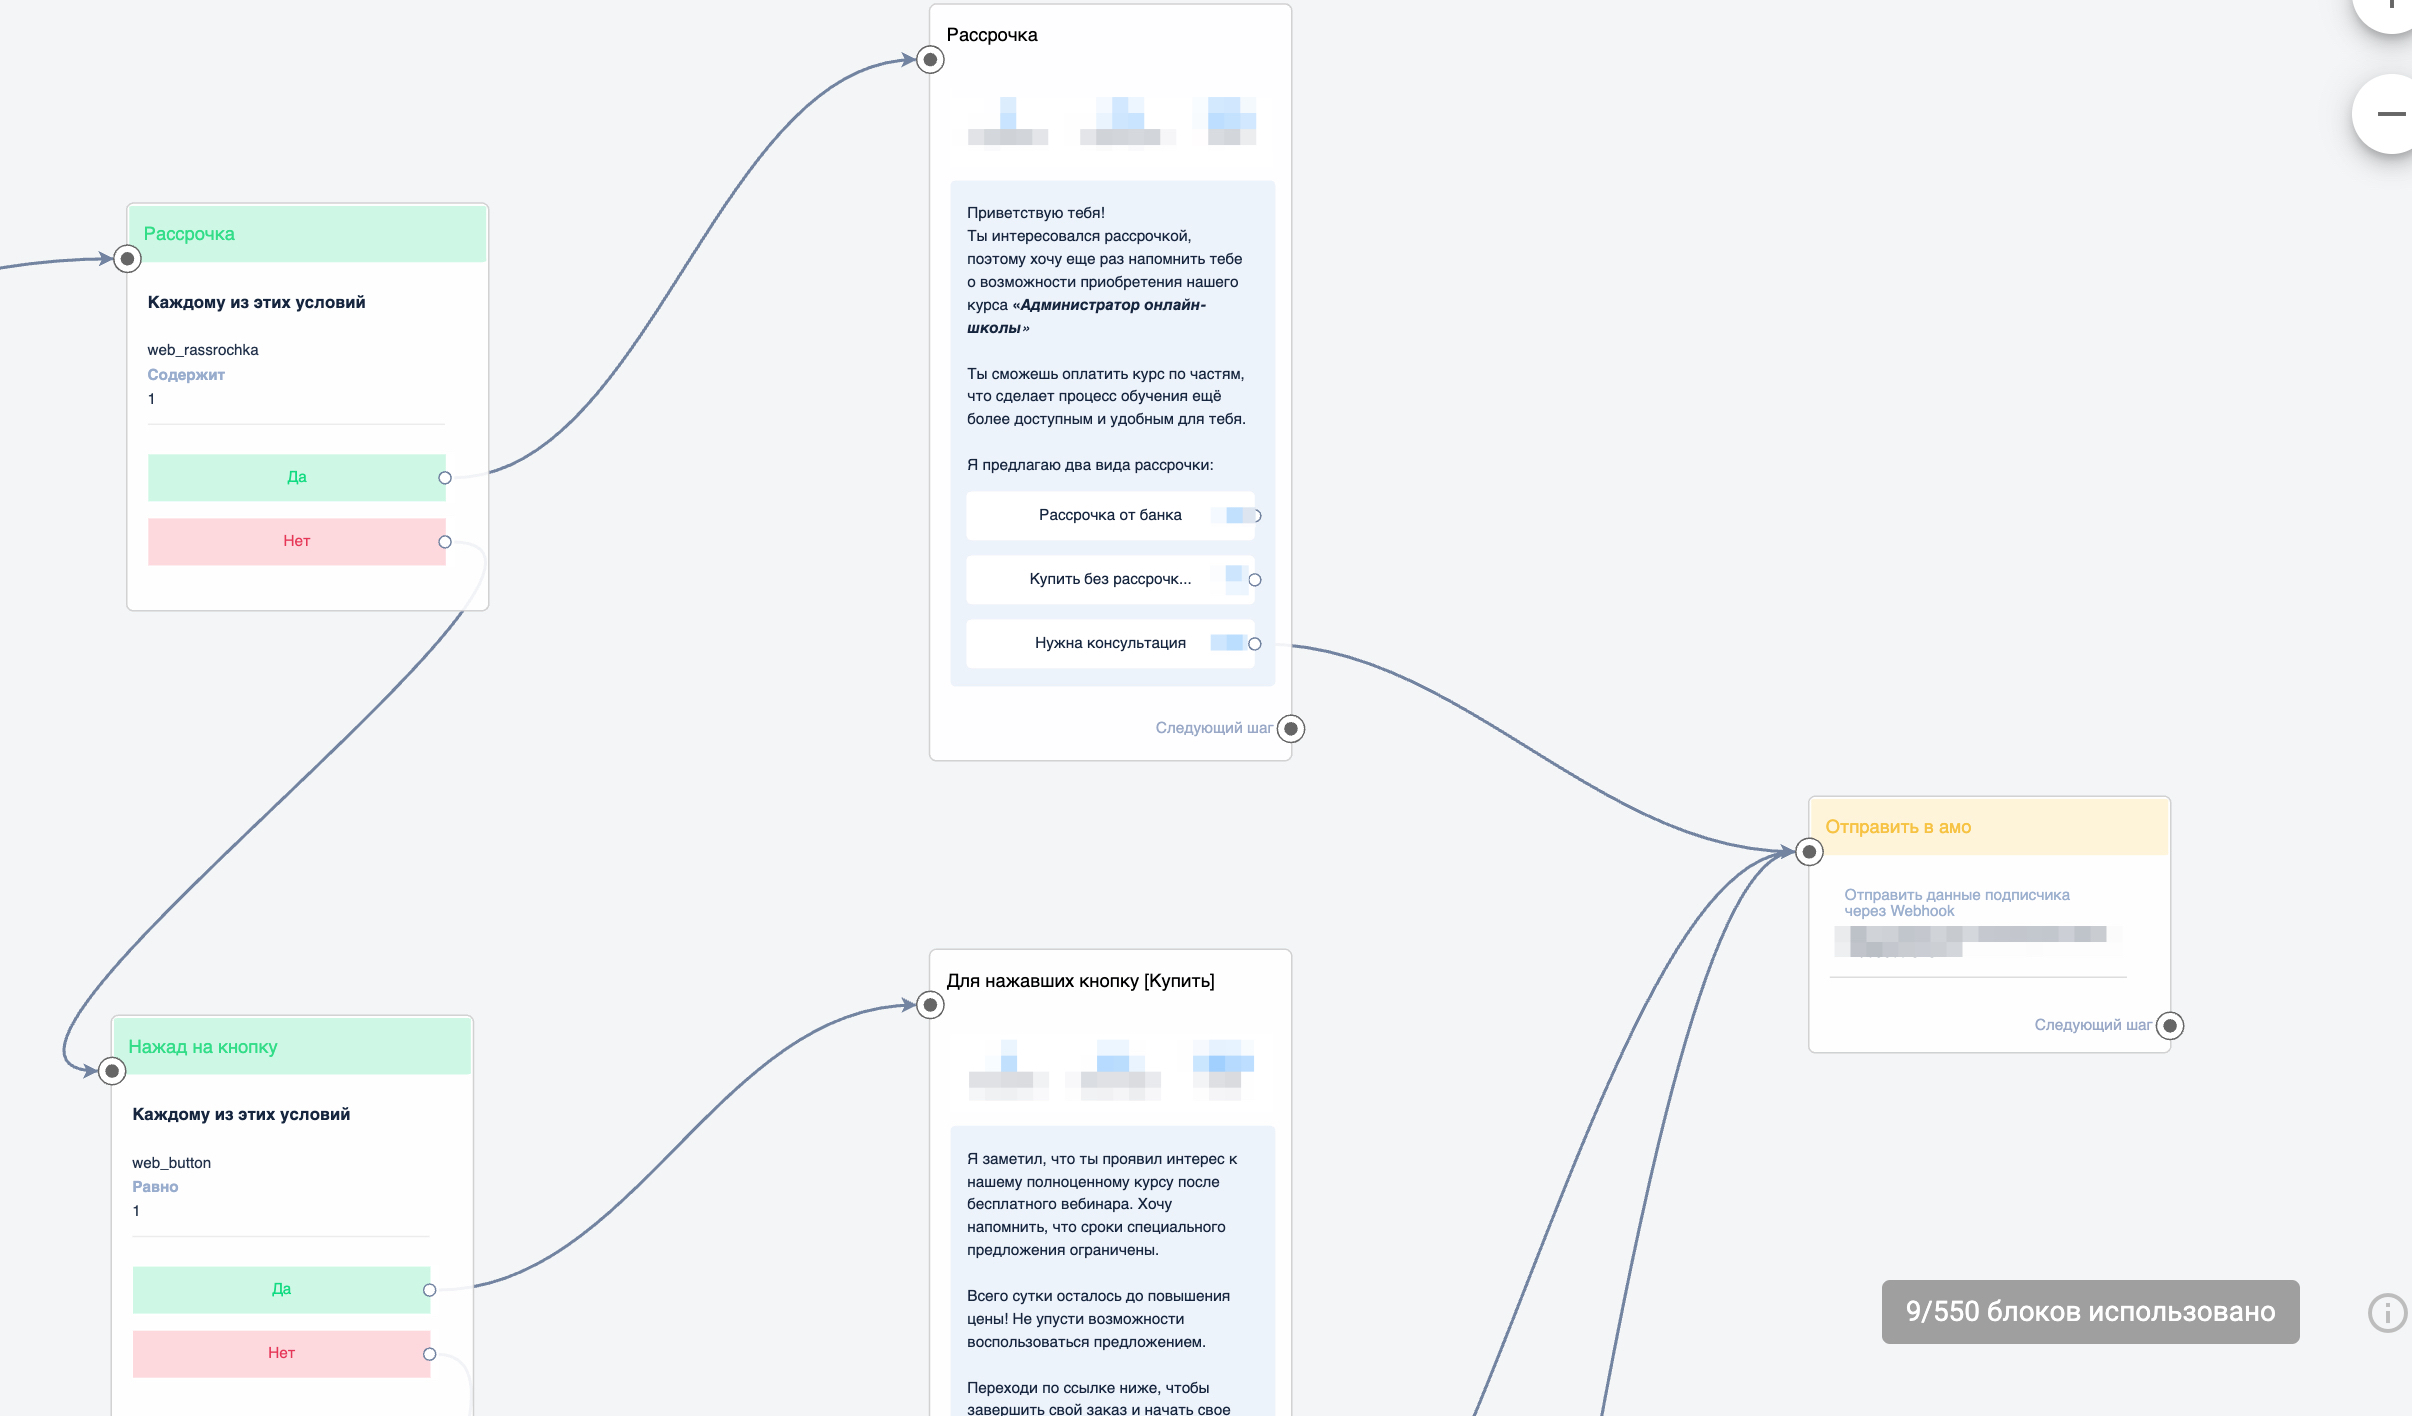Click the Нужна консультация button
2412x1416 pixels.
pos(1109,643)
